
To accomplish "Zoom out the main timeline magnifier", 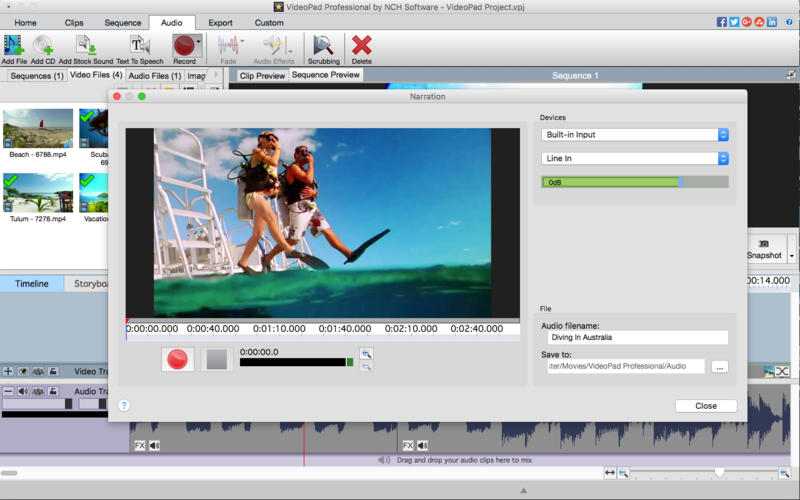I will (623, 473).
